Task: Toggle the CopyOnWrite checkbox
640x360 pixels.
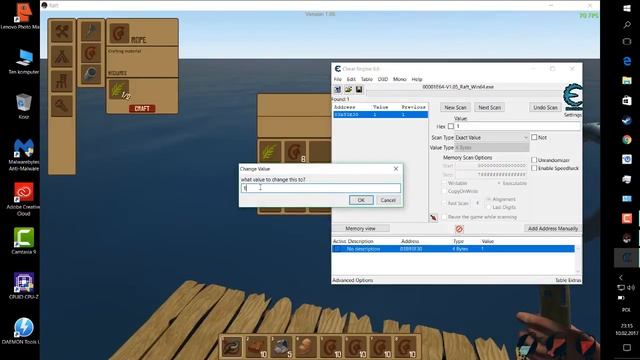Action: (444, 191)
